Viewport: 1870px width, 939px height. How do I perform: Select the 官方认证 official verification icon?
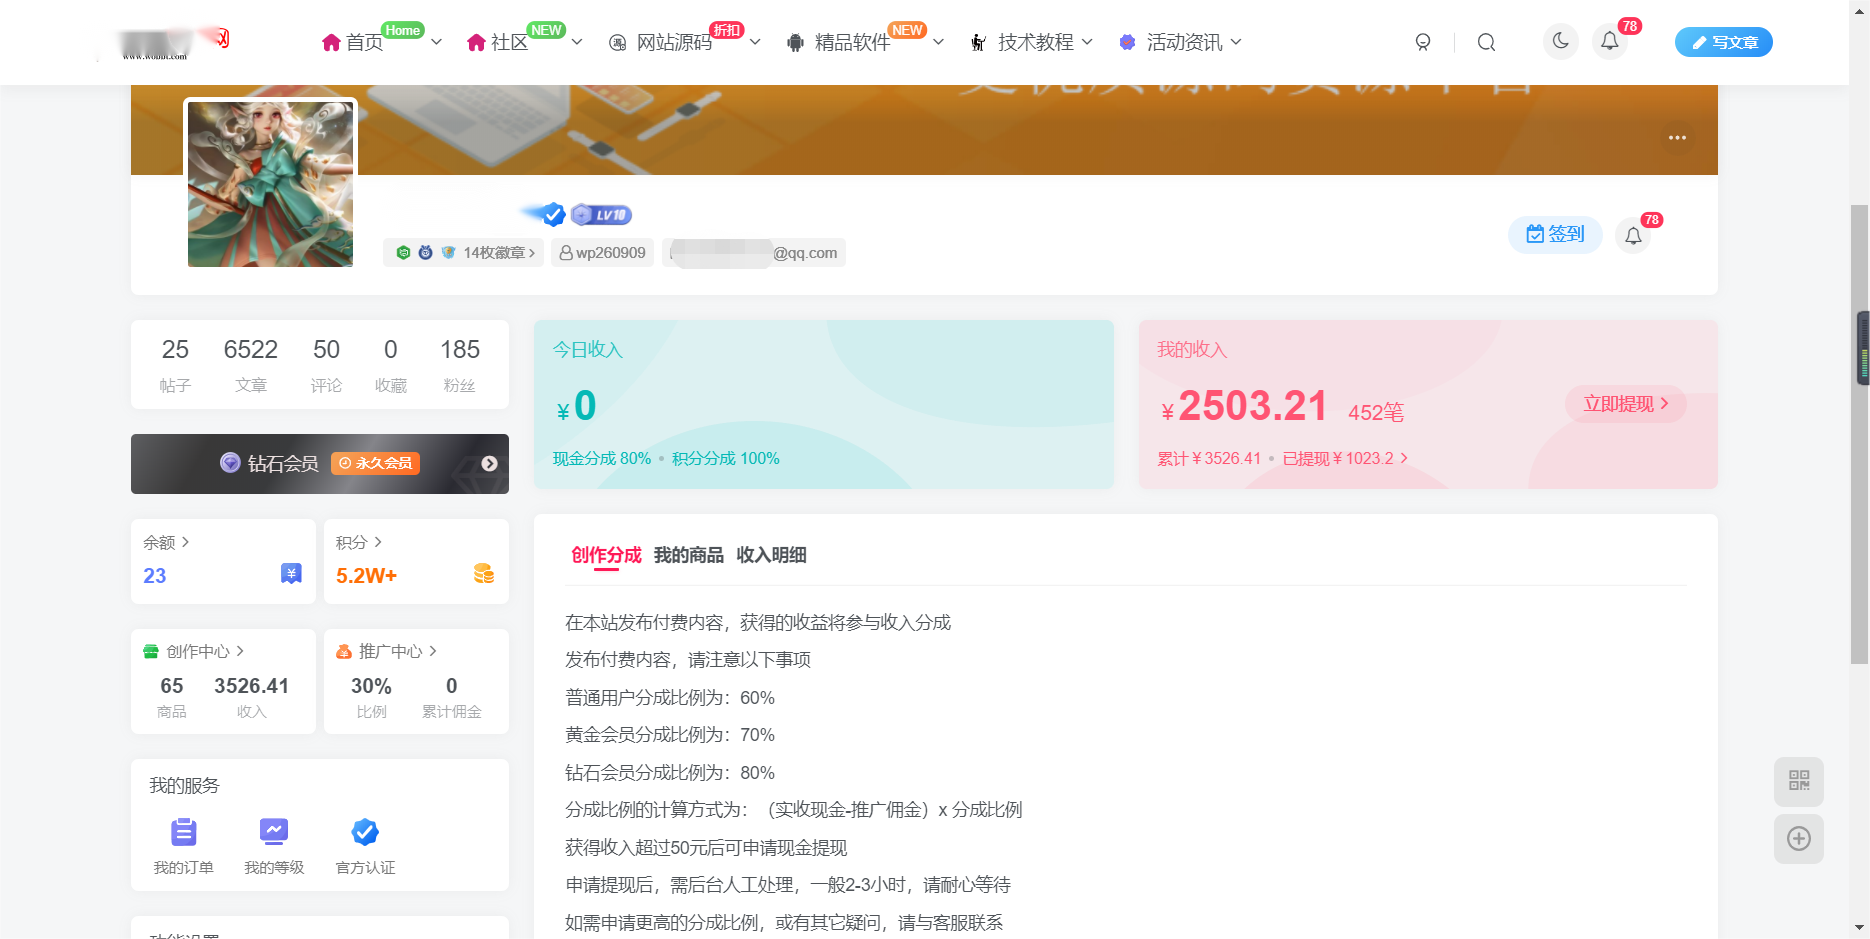coord(364,831)
